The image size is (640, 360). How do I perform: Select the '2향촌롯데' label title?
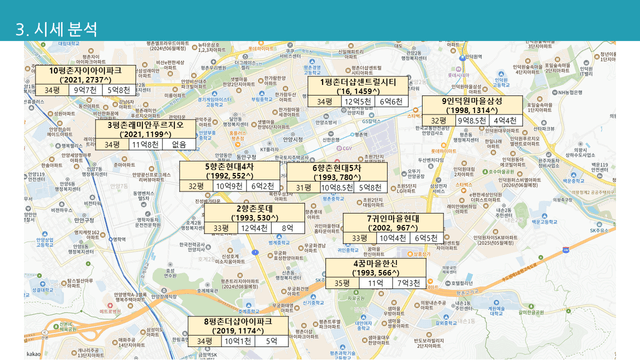click(x=255, y=208)
